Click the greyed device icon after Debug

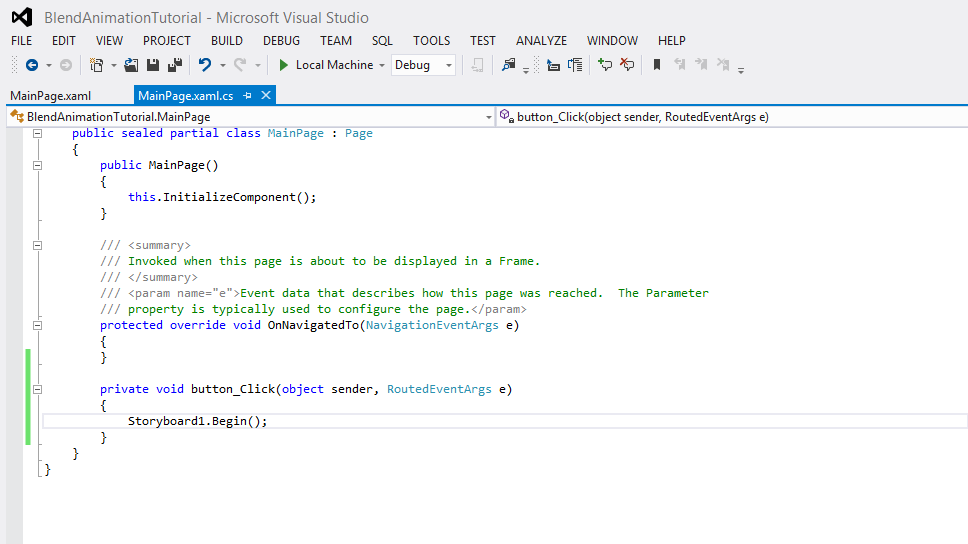477,65
